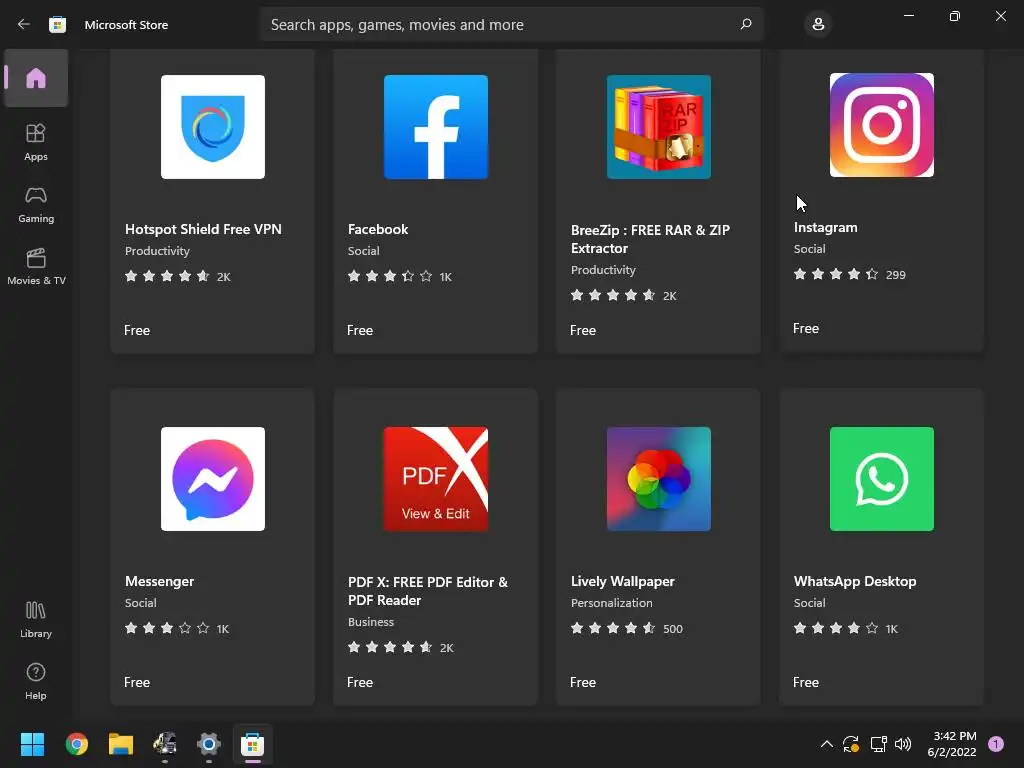The width and height of the screenshot is (1024, 768).
Task: Click Free price on Facebook card
Action: click(x=360, y=330)
